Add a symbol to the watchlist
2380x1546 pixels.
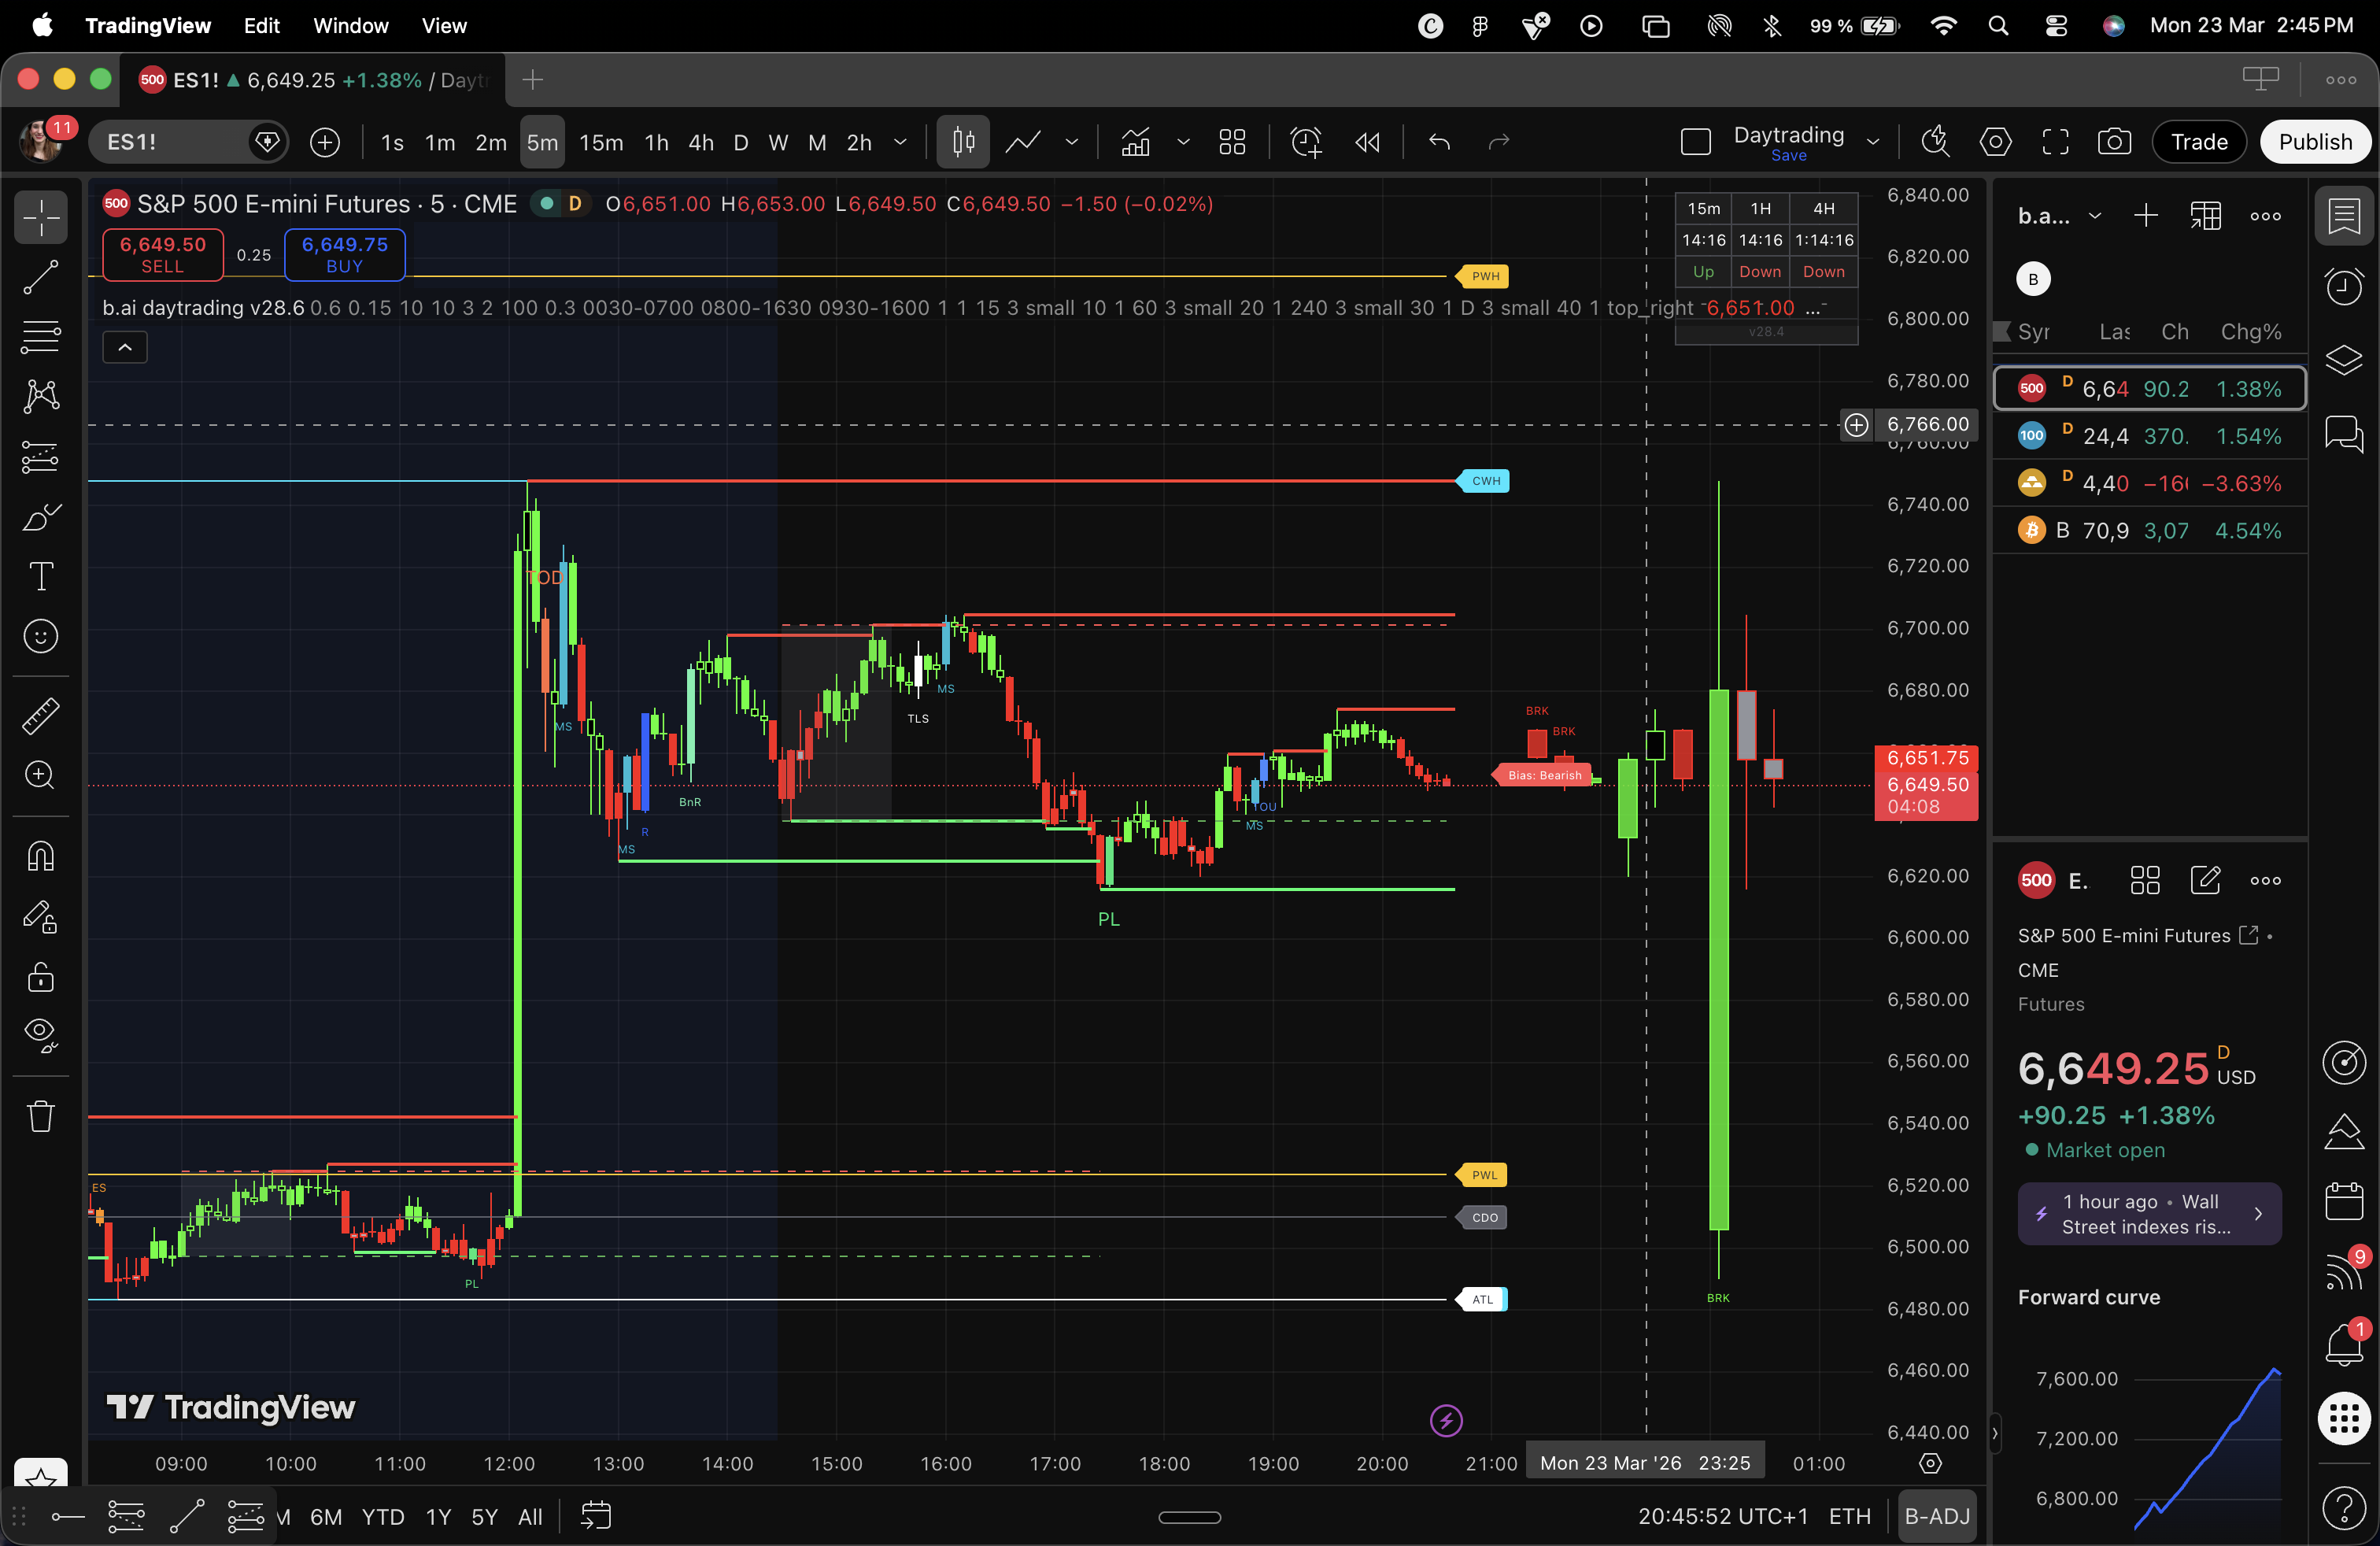click(x=2146, y=216)
